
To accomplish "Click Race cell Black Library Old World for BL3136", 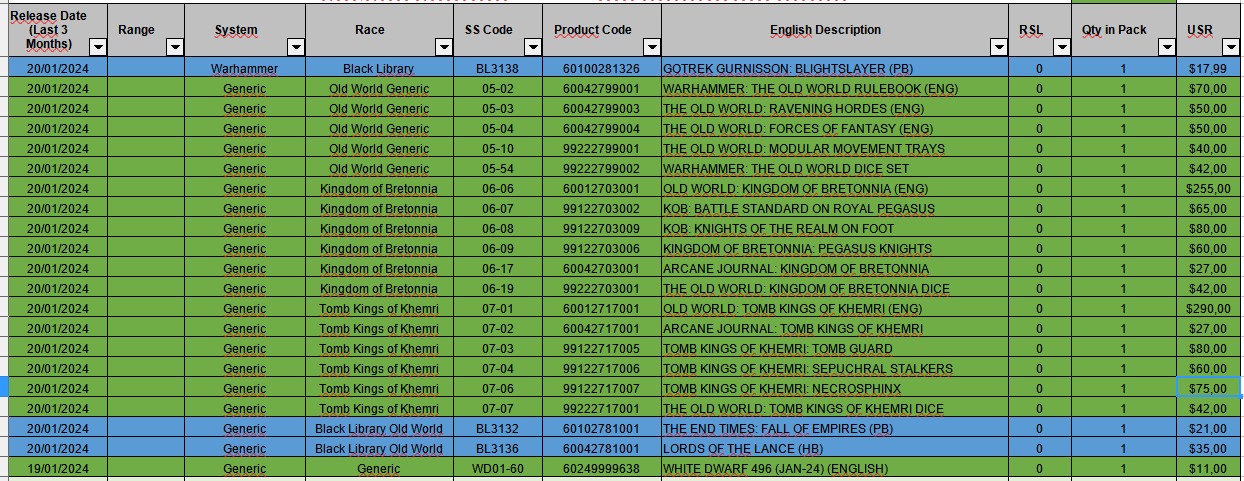I will coord(379,448).
